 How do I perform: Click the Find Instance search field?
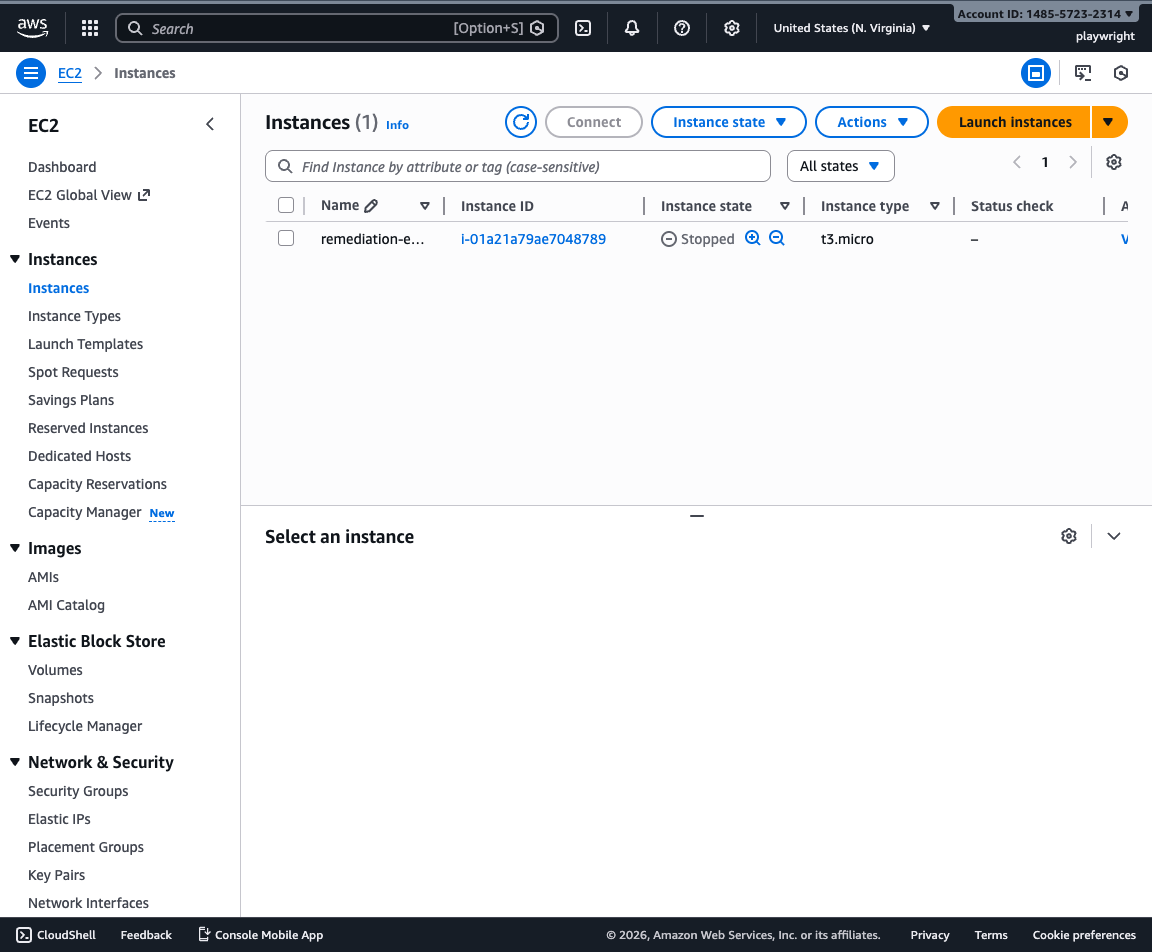click(x=518, y=166)
